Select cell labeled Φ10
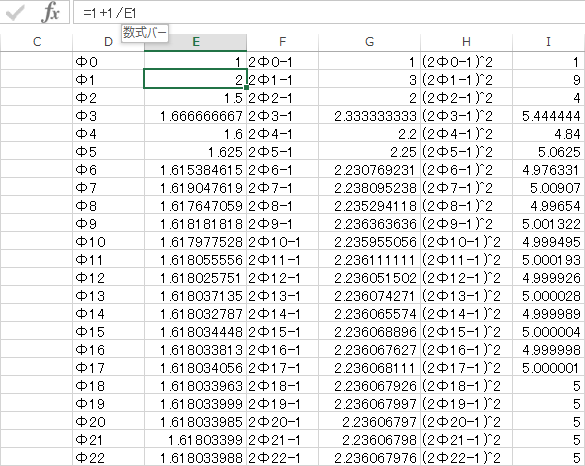This screenshot has width=585, height=466. point(108,241)
